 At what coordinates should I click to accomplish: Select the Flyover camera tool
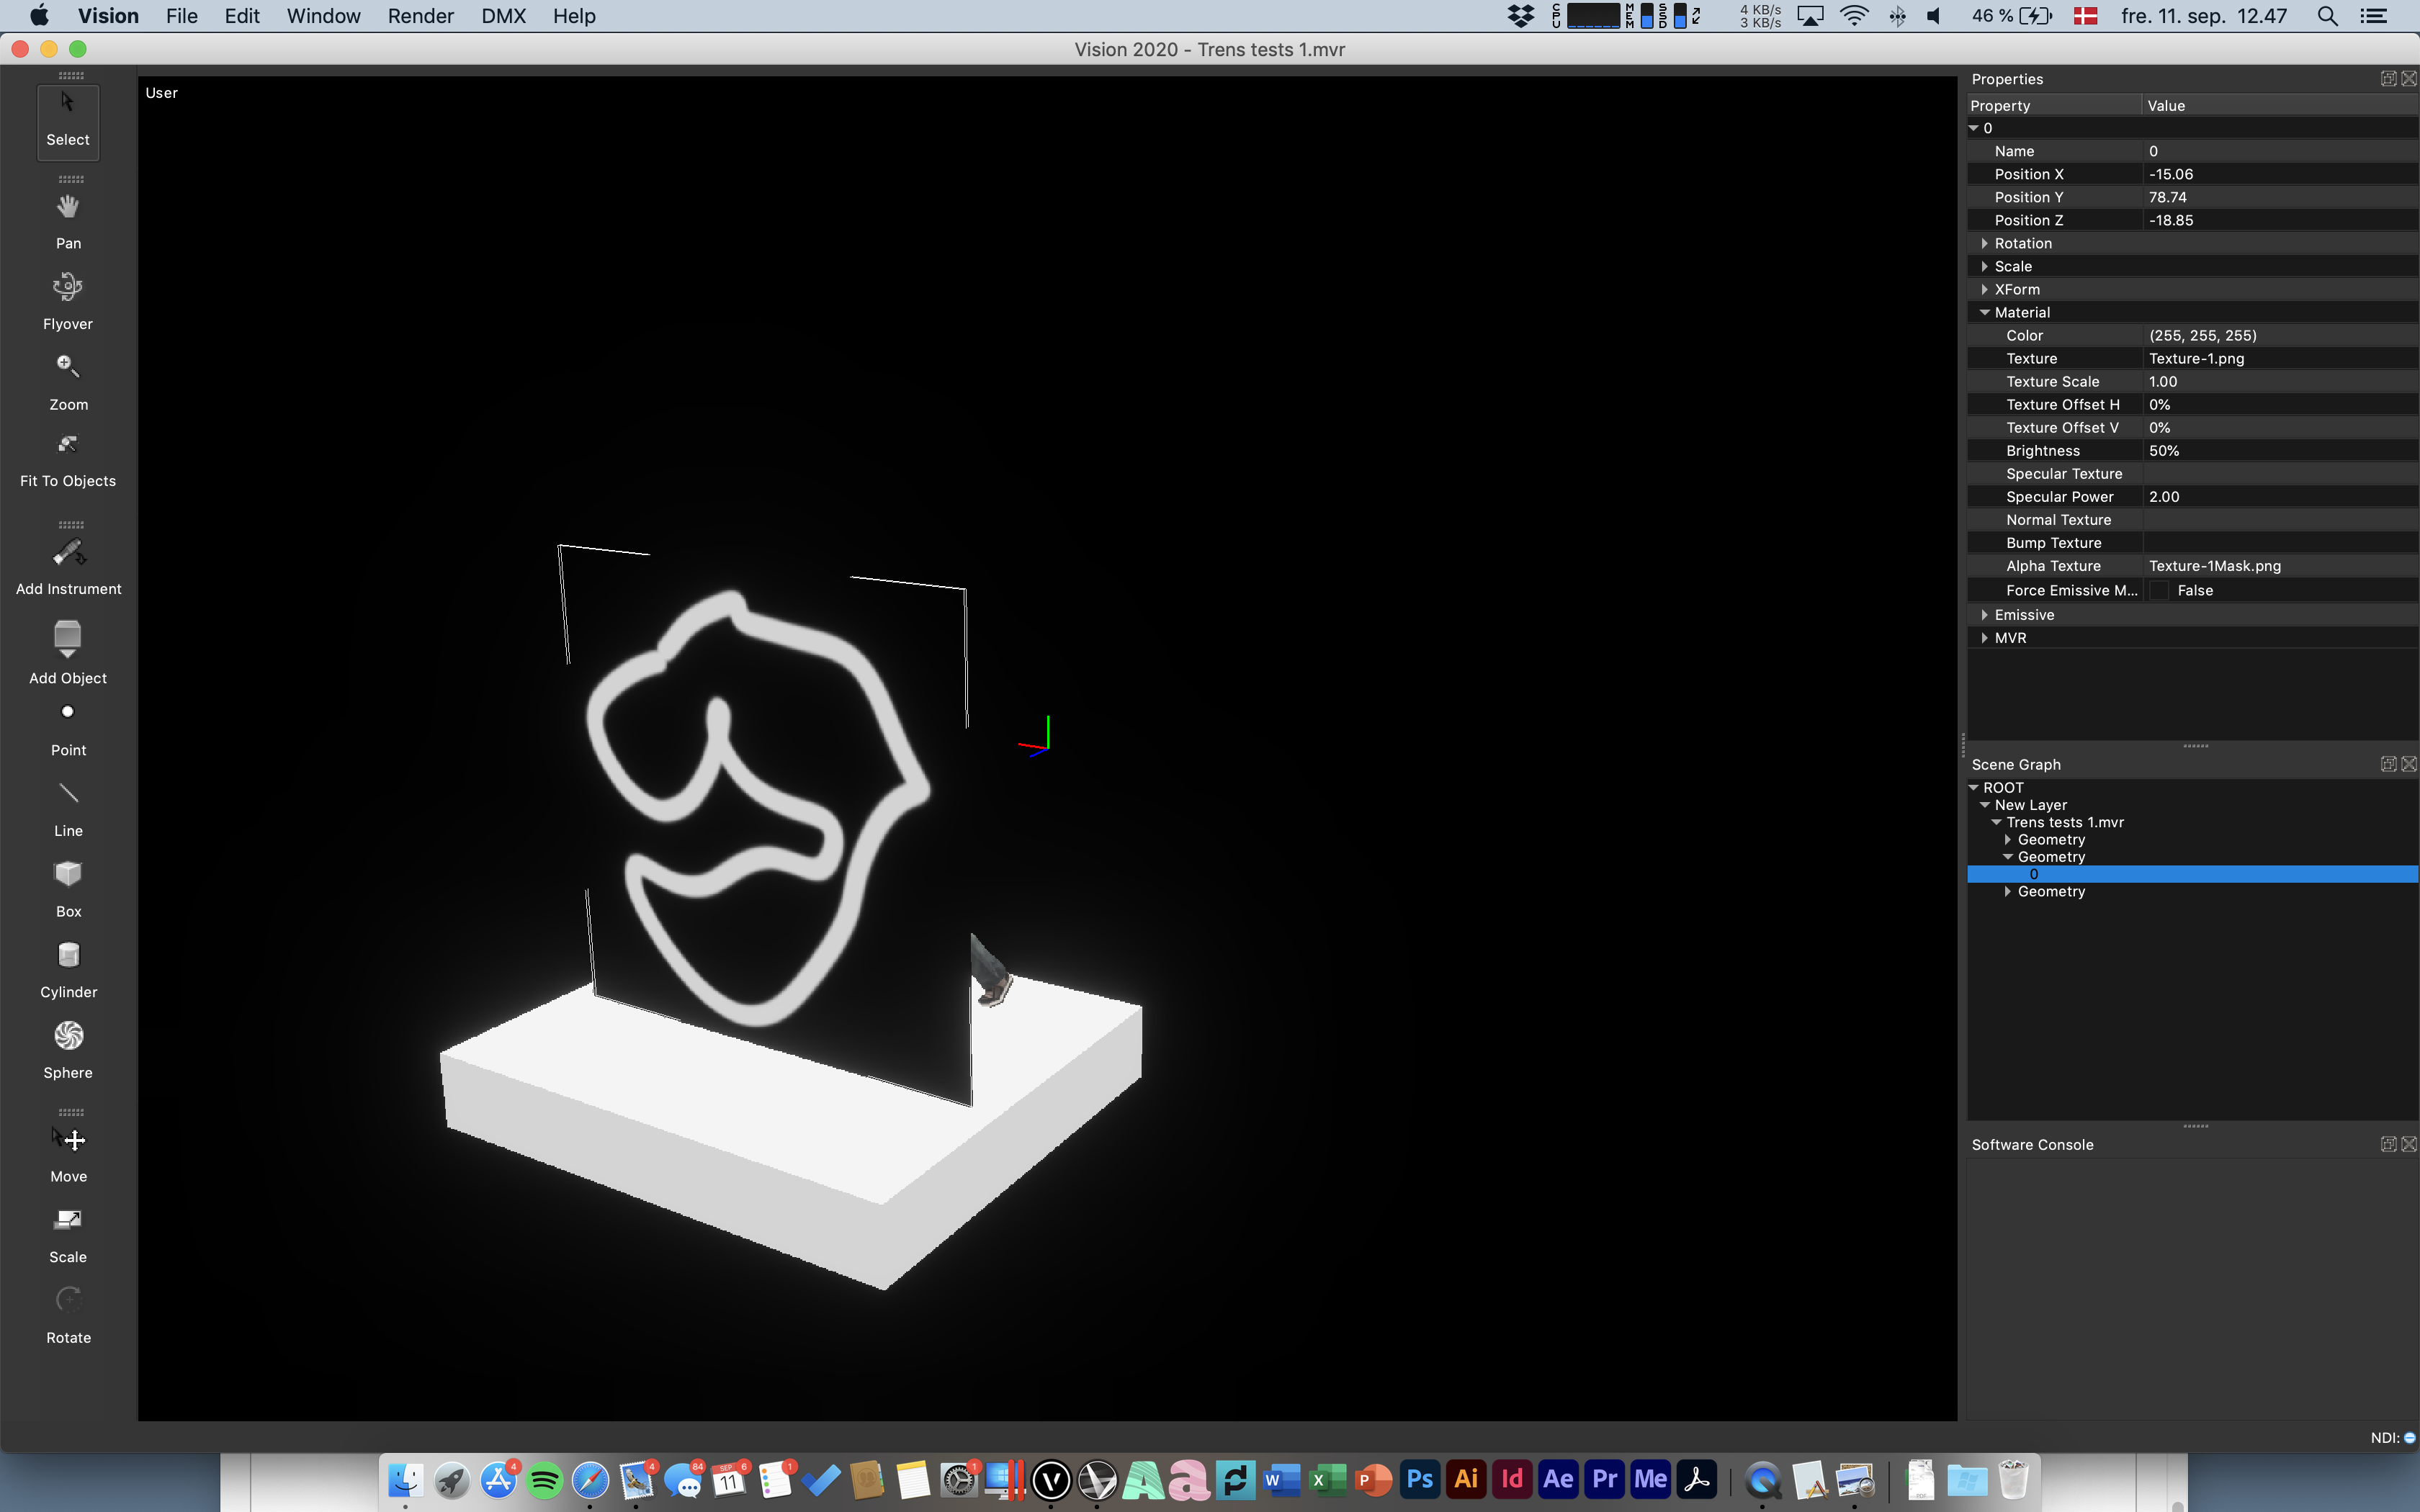click(x=68, y=301)
